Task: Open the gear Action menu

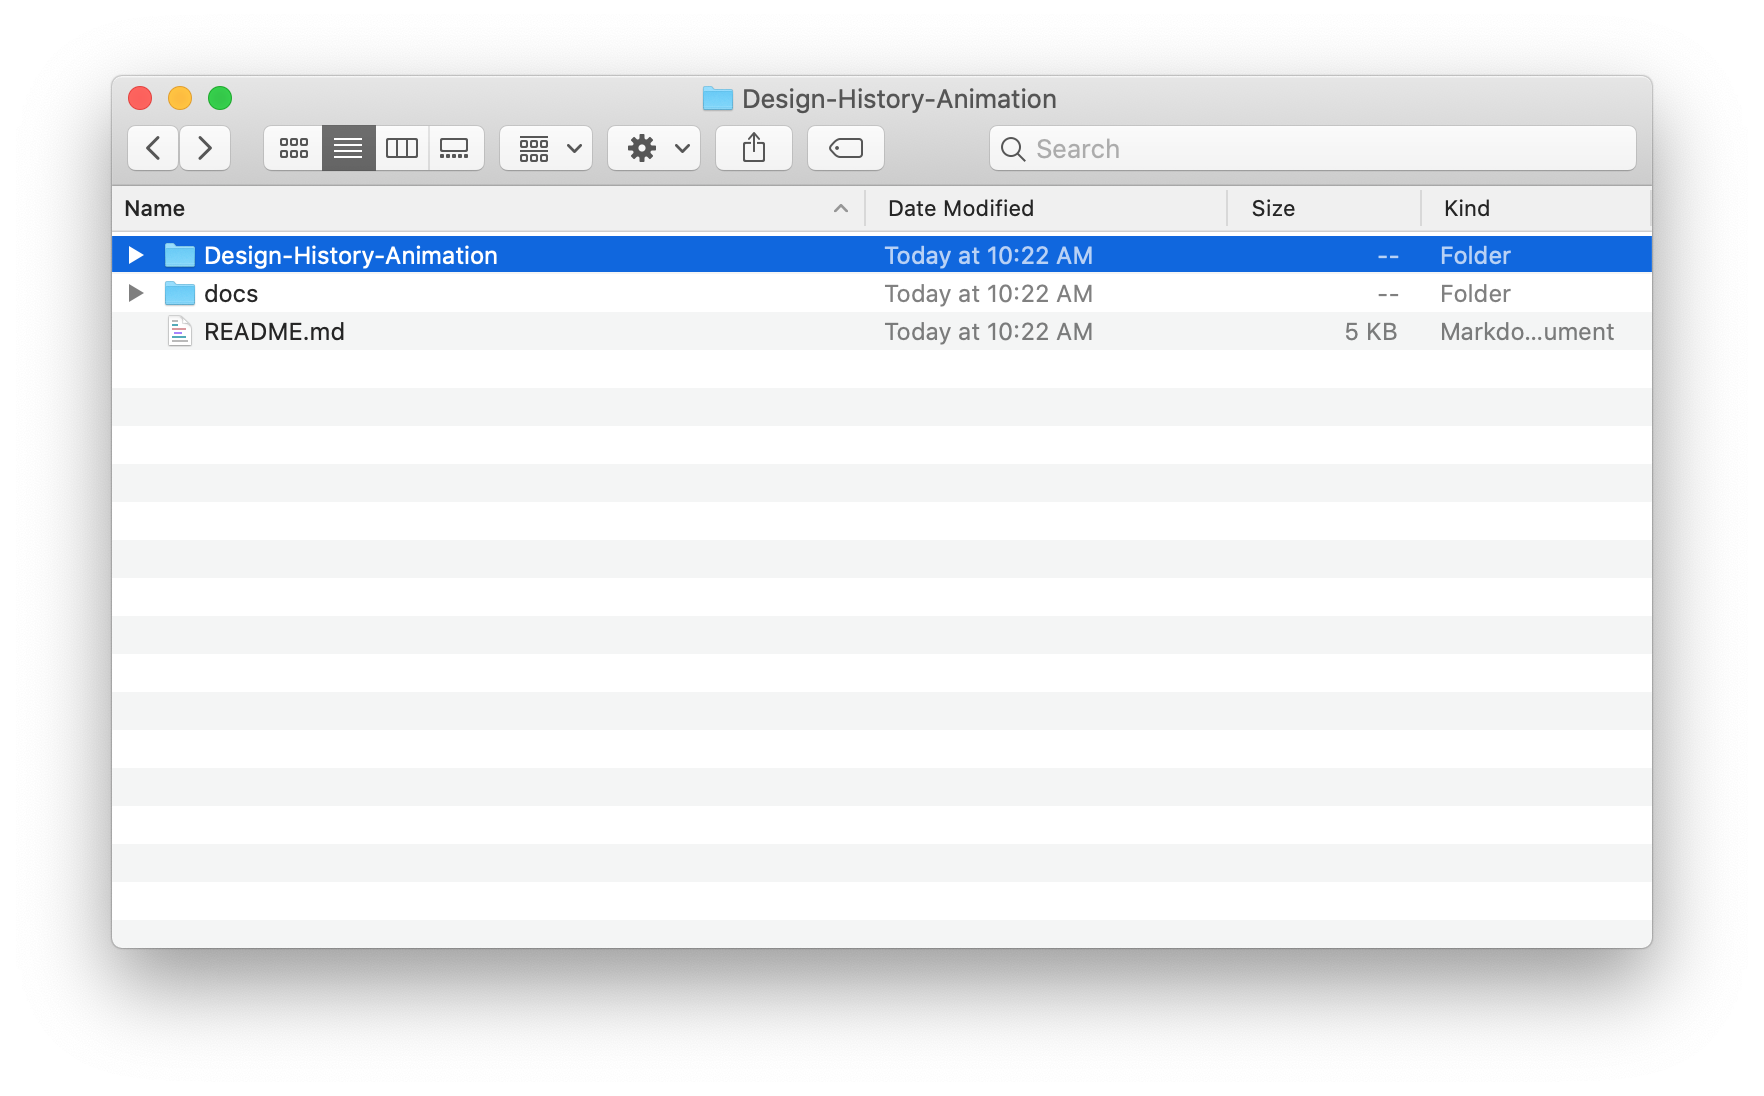Action: pyautogui.click(x=654, y=148)
